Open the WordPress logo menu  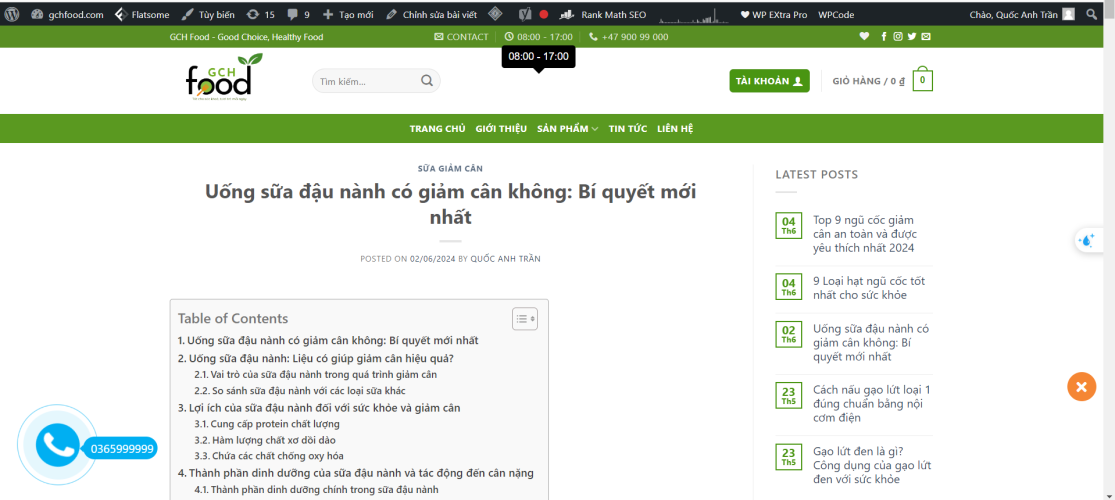[x=12, y=14]
